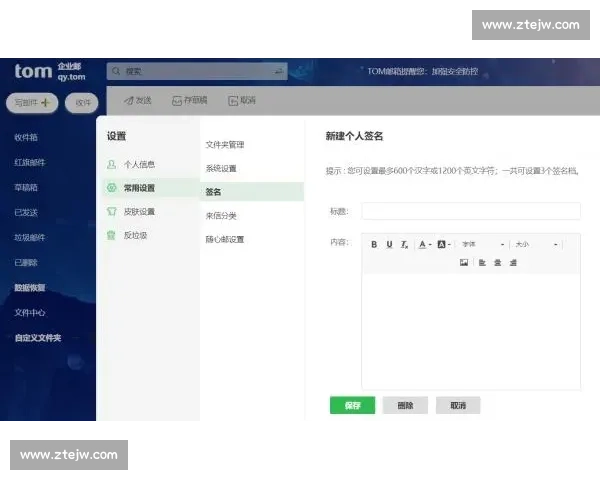
Task: Open the 草稿箱 drafts folder
Action: pyautogui.click(x=26, y=188)
